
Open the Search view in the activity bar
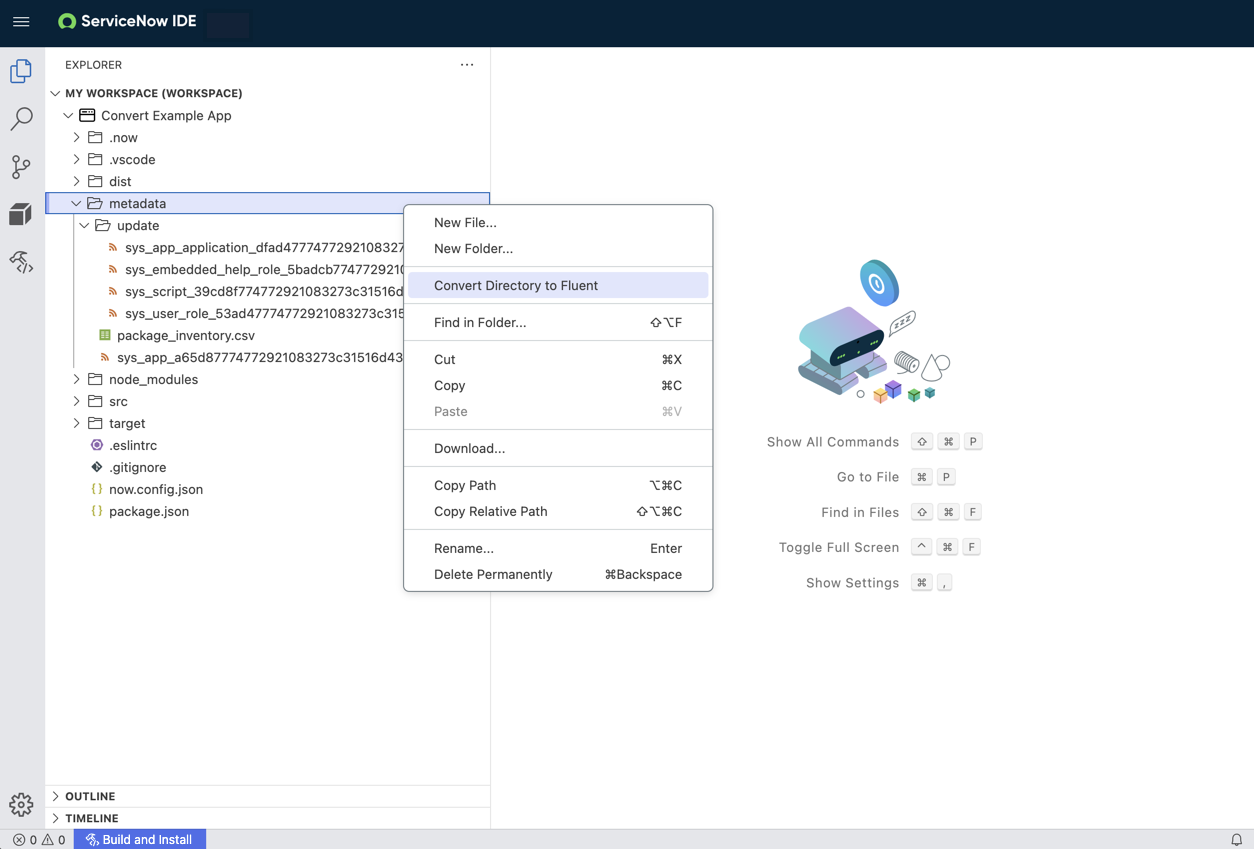[21, 119]
